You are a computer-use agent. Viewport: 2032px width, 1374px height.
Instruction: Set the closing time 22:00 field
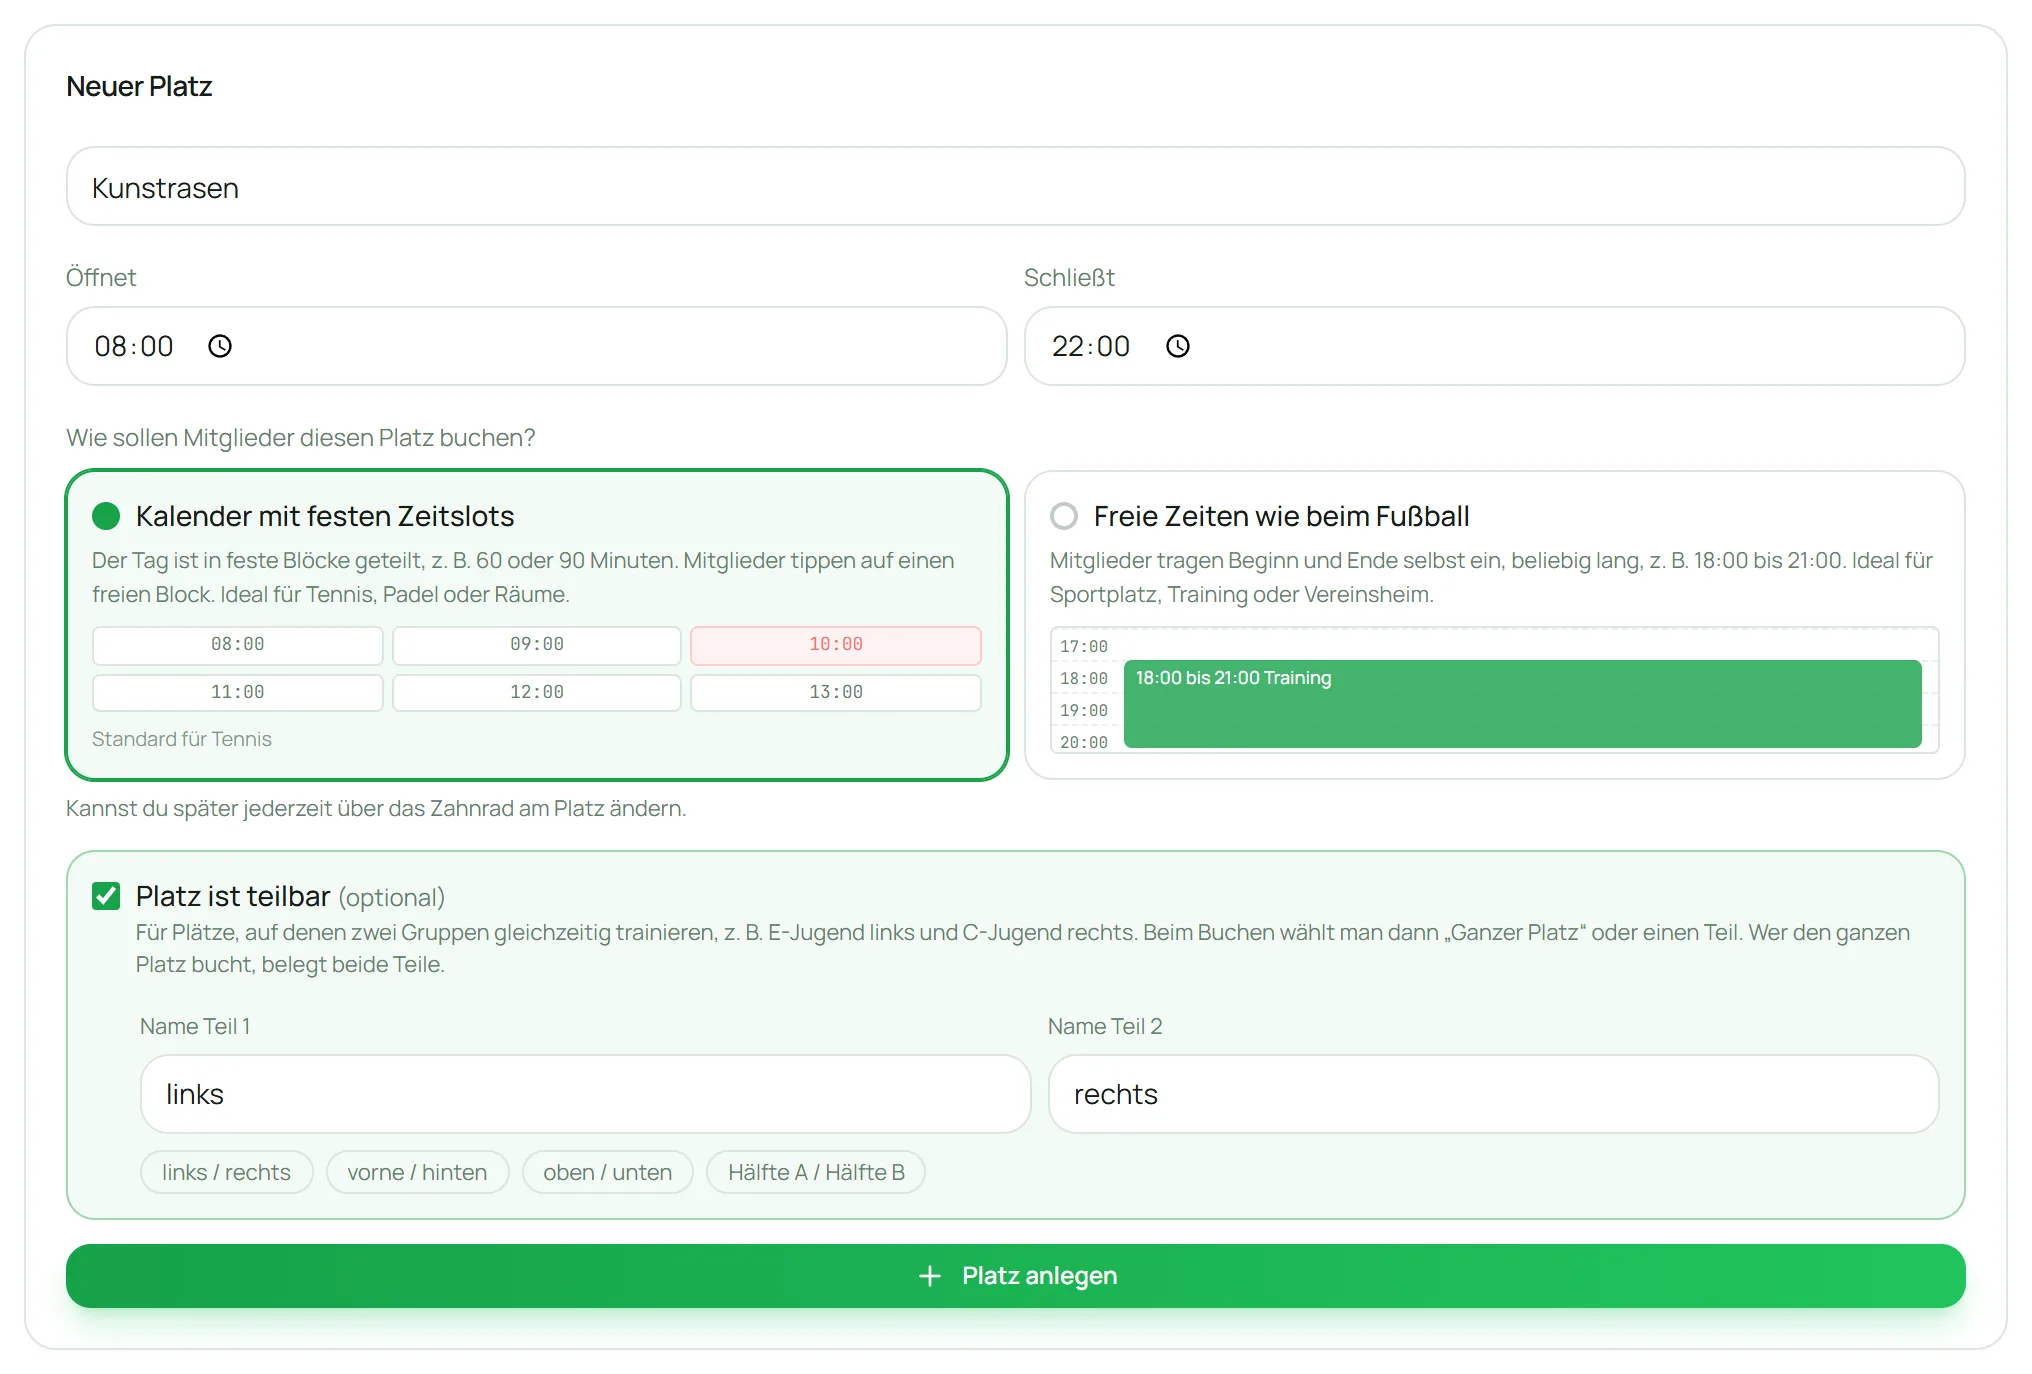click(1495, 346)
